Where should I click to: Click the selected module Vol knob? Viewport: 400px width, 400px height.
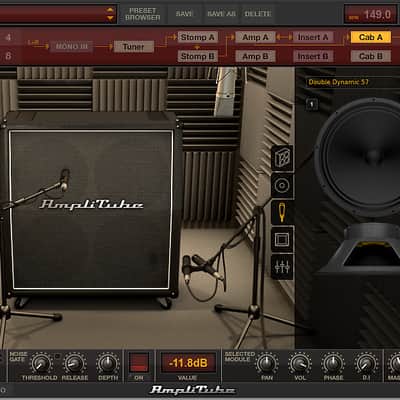[300, 364]
